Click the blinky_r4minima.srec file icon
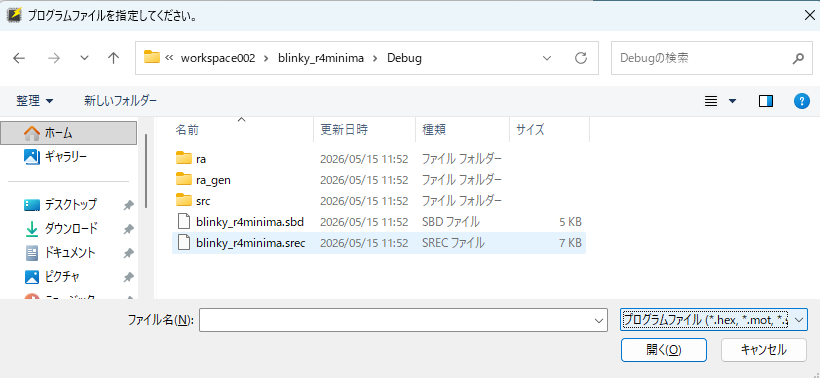The height and width of the screenshot is (378, 820). point(184,243)
